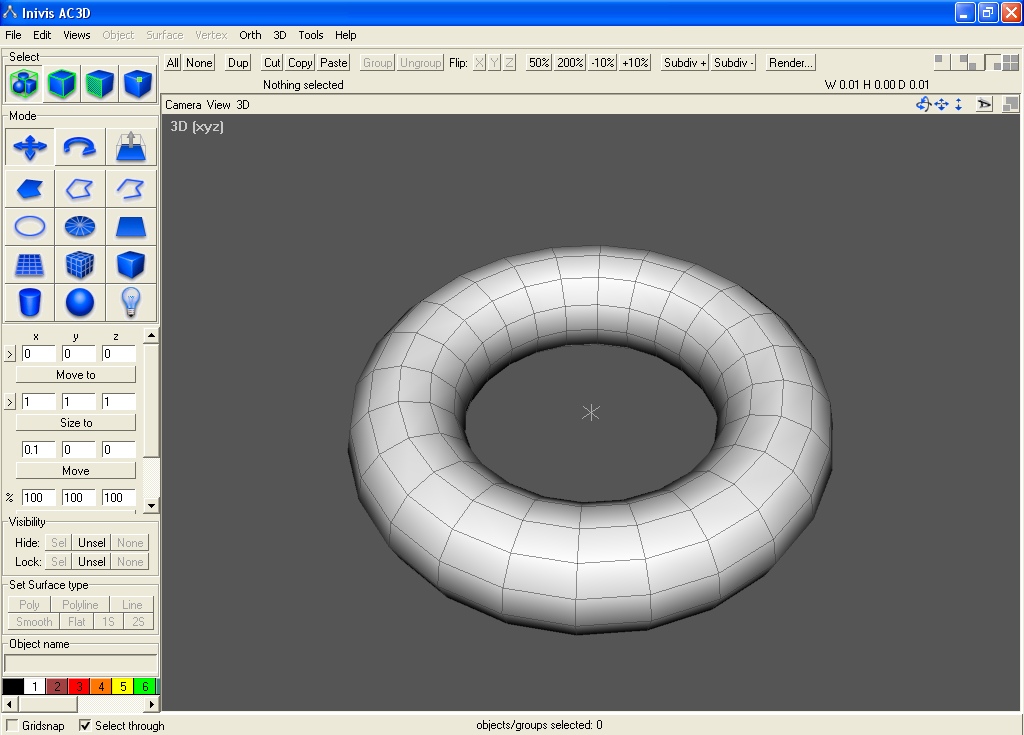Pick the yellow palette color 5
1024x735 pixels.
pyautogui.click(x=122, y=686)
